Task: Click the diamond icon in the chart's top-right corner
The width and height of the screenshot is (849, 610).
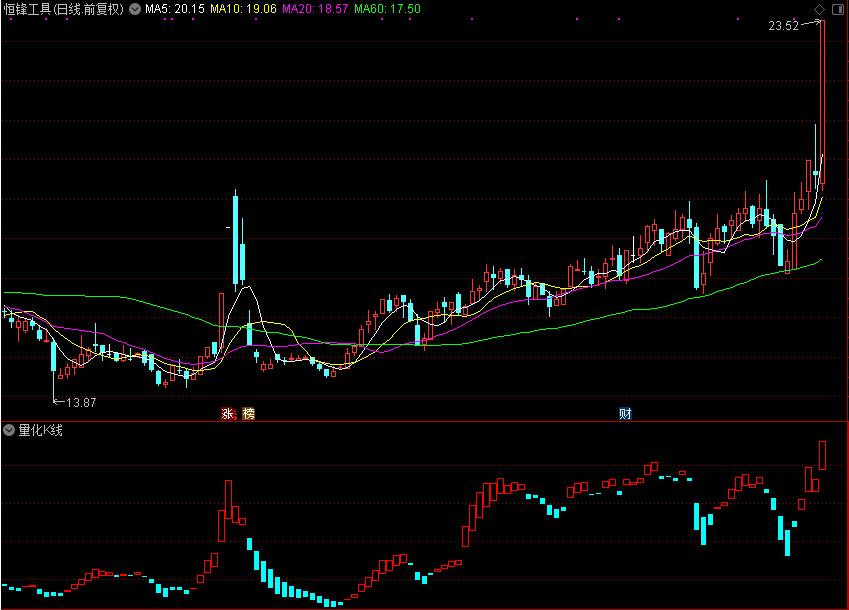Action: [x=819, y=9]
